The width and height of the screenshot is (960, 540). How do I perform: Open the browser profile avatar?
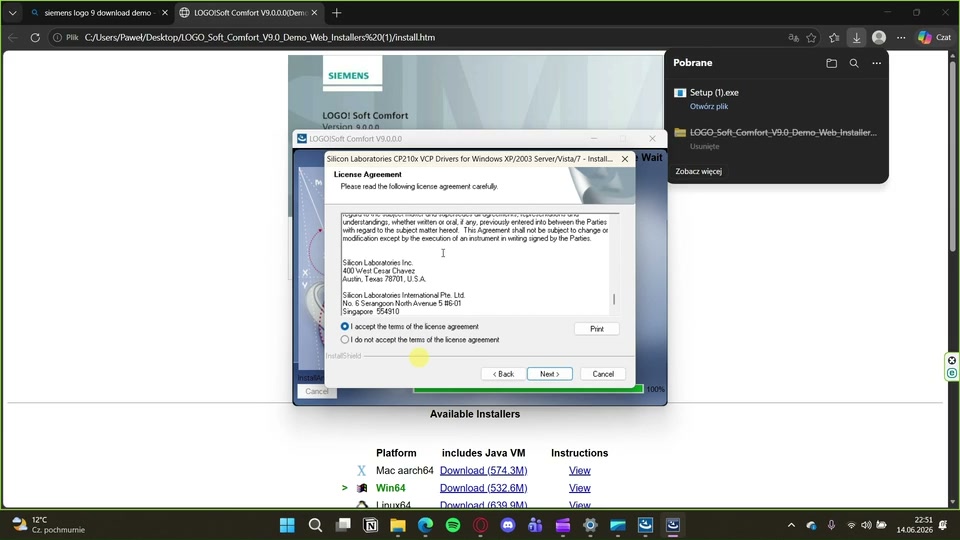pos(879,37)
